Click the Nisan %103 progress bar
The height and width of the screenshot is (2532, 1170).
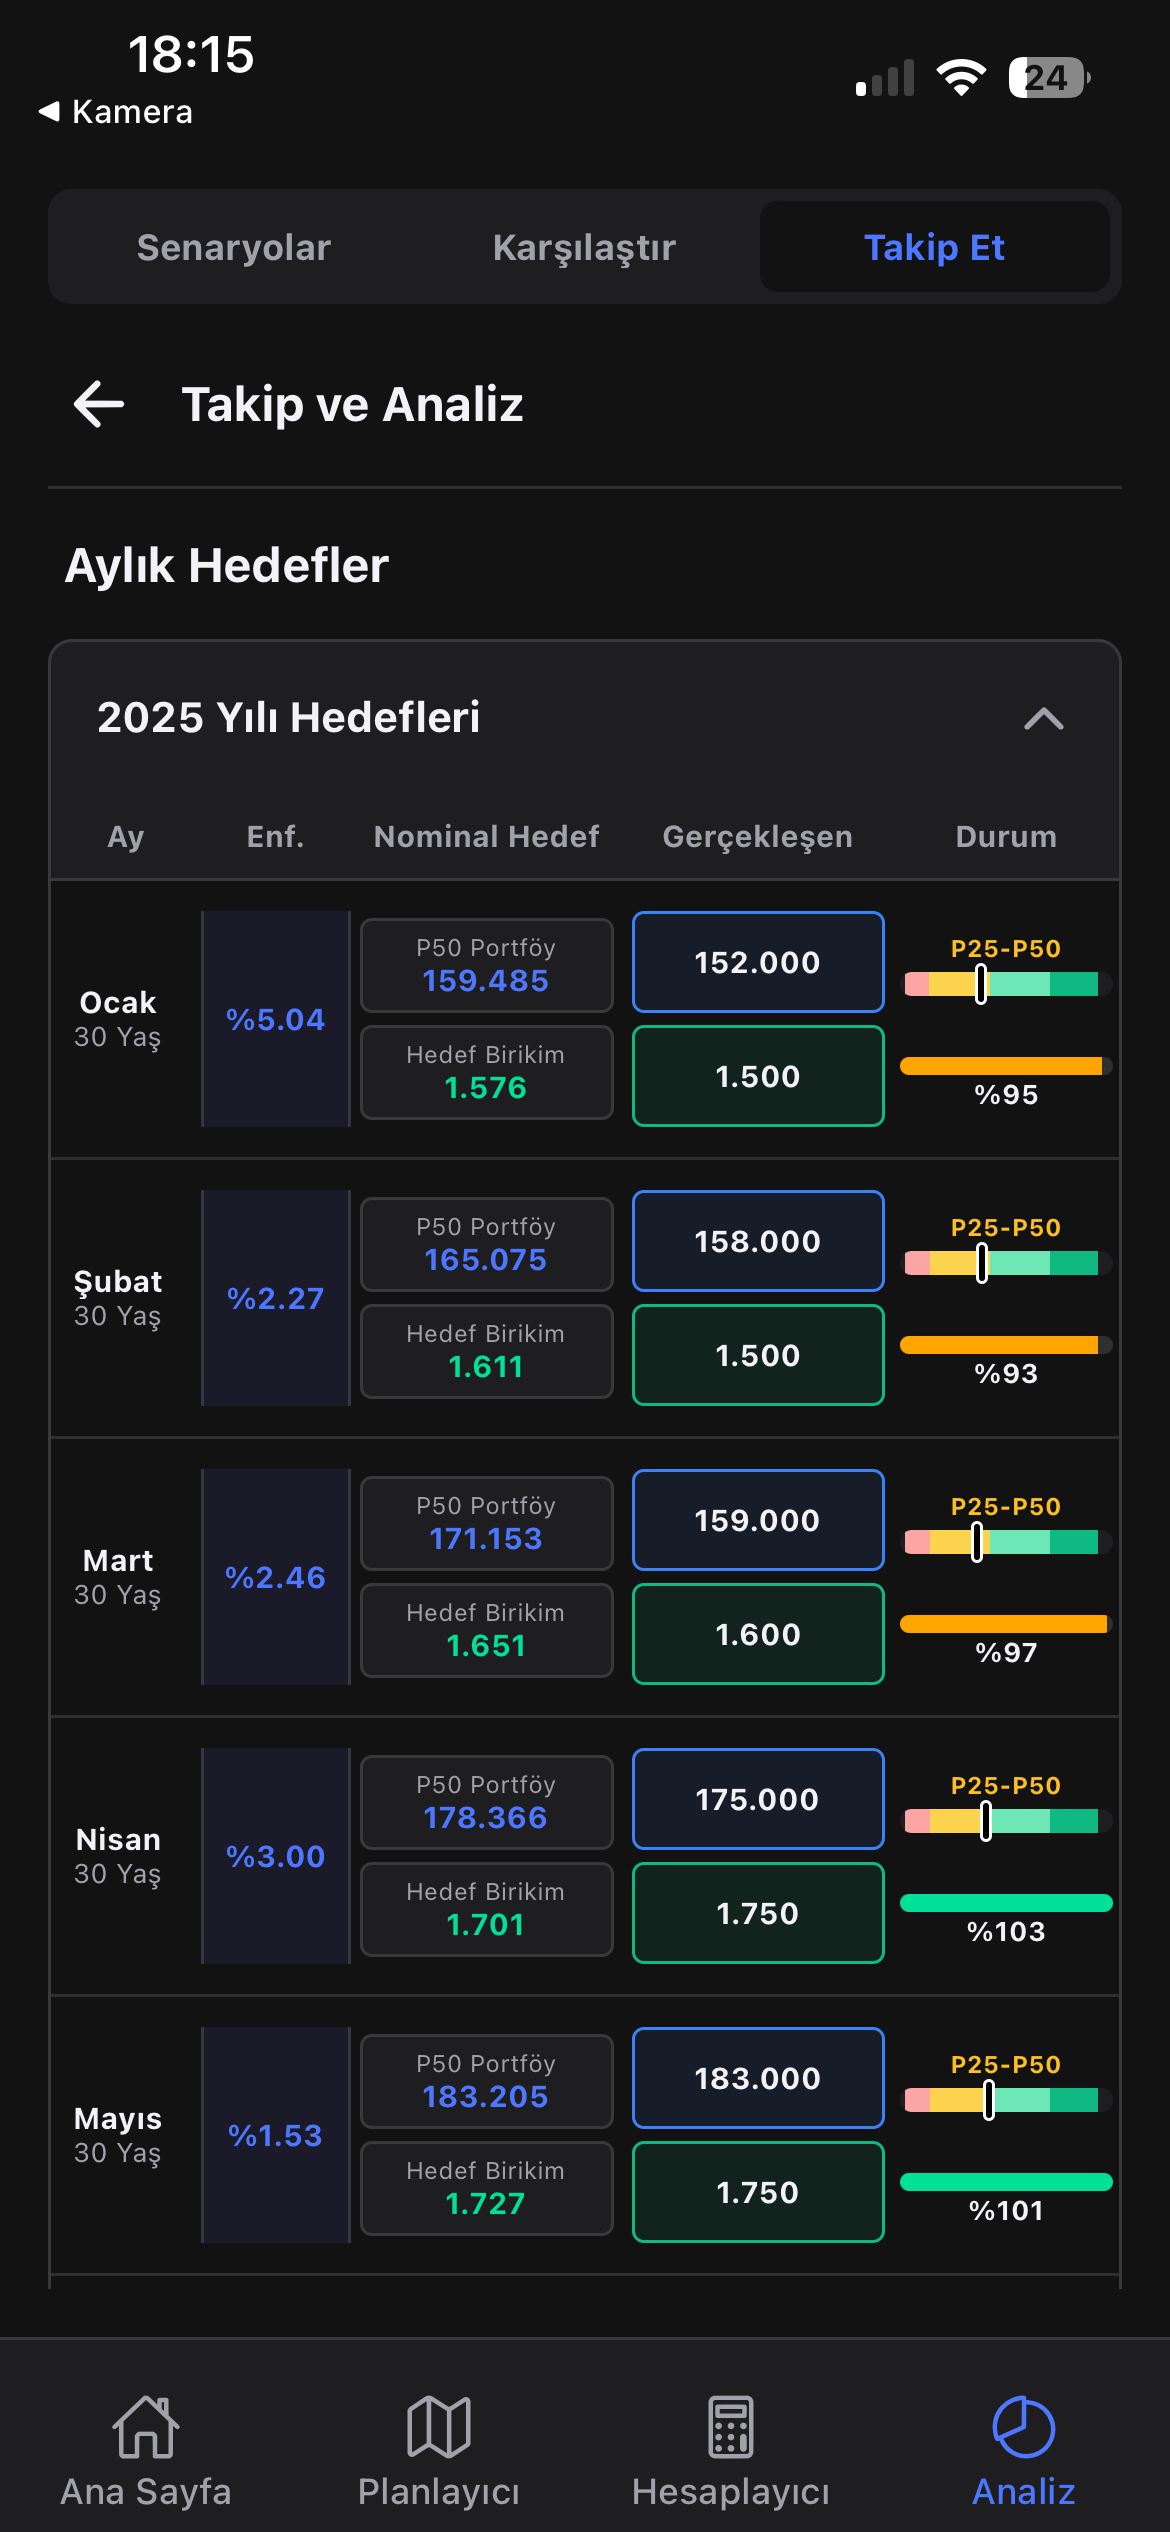pyautogui.click(x=1006, y=1903)
